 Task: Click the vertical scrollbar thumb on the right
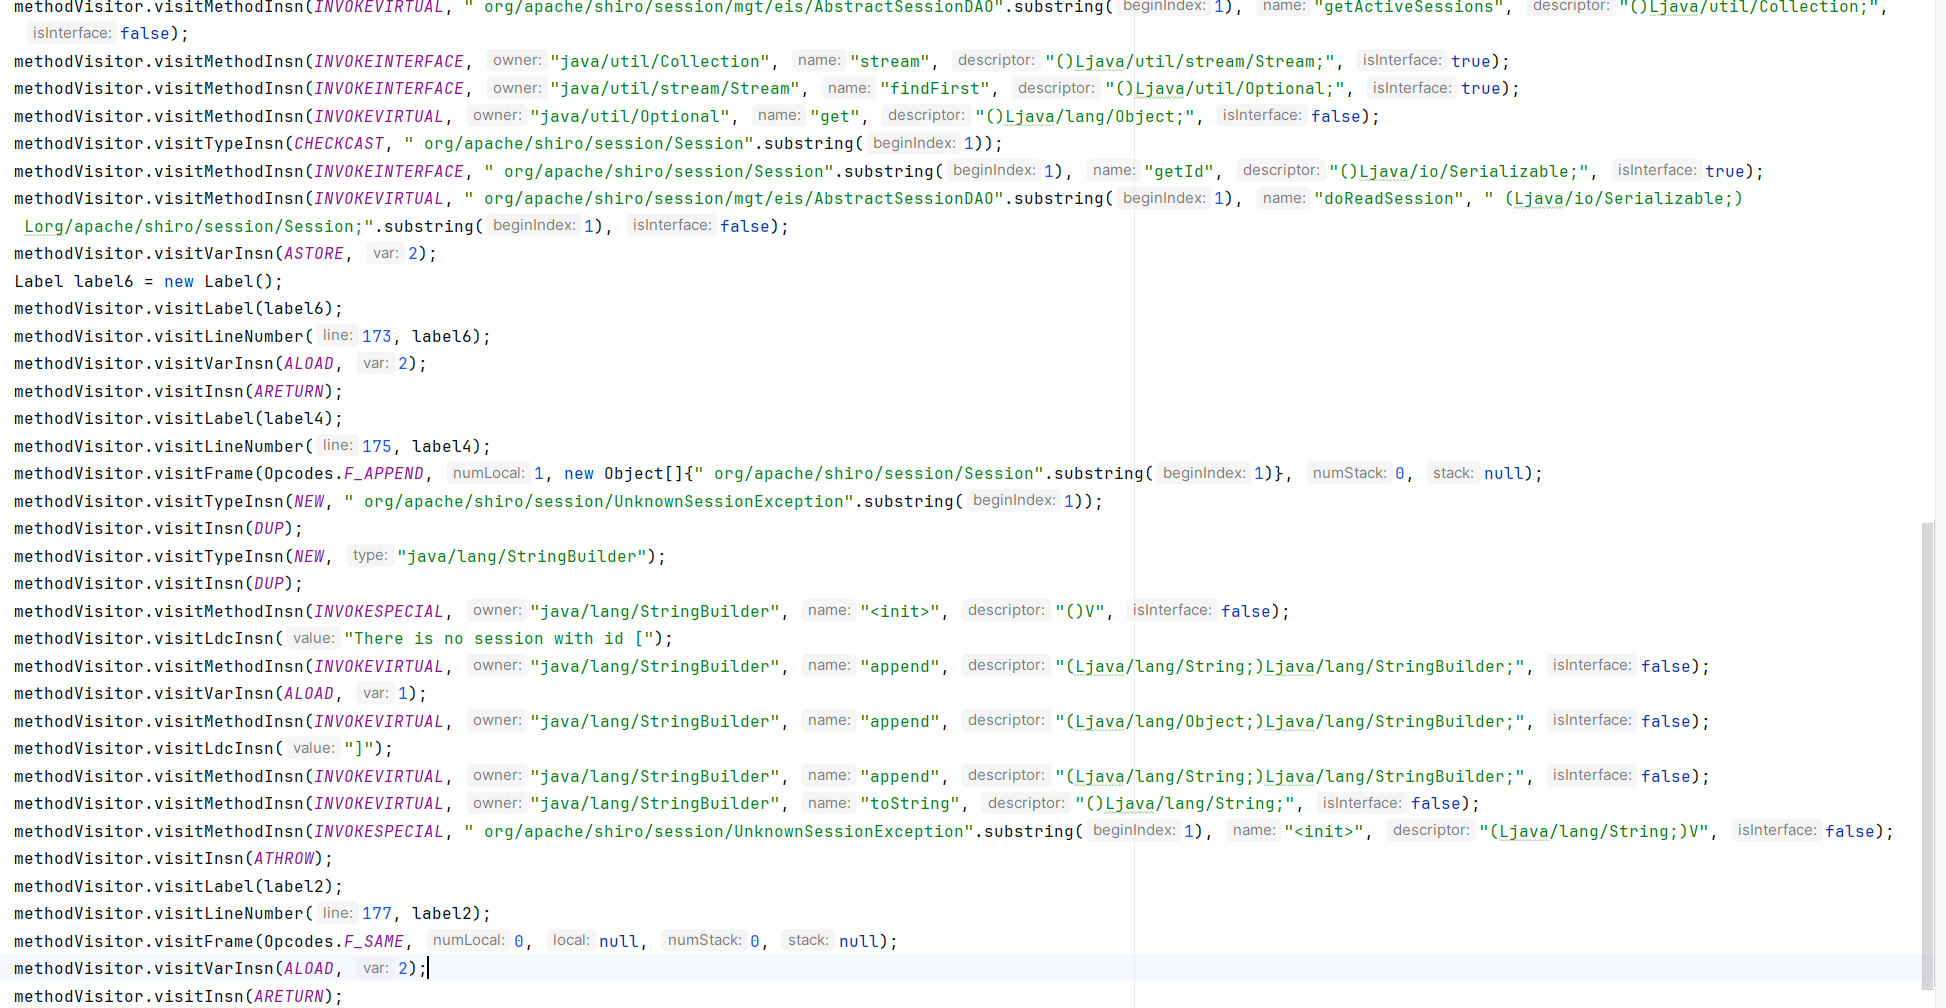tap(1927, 740)
